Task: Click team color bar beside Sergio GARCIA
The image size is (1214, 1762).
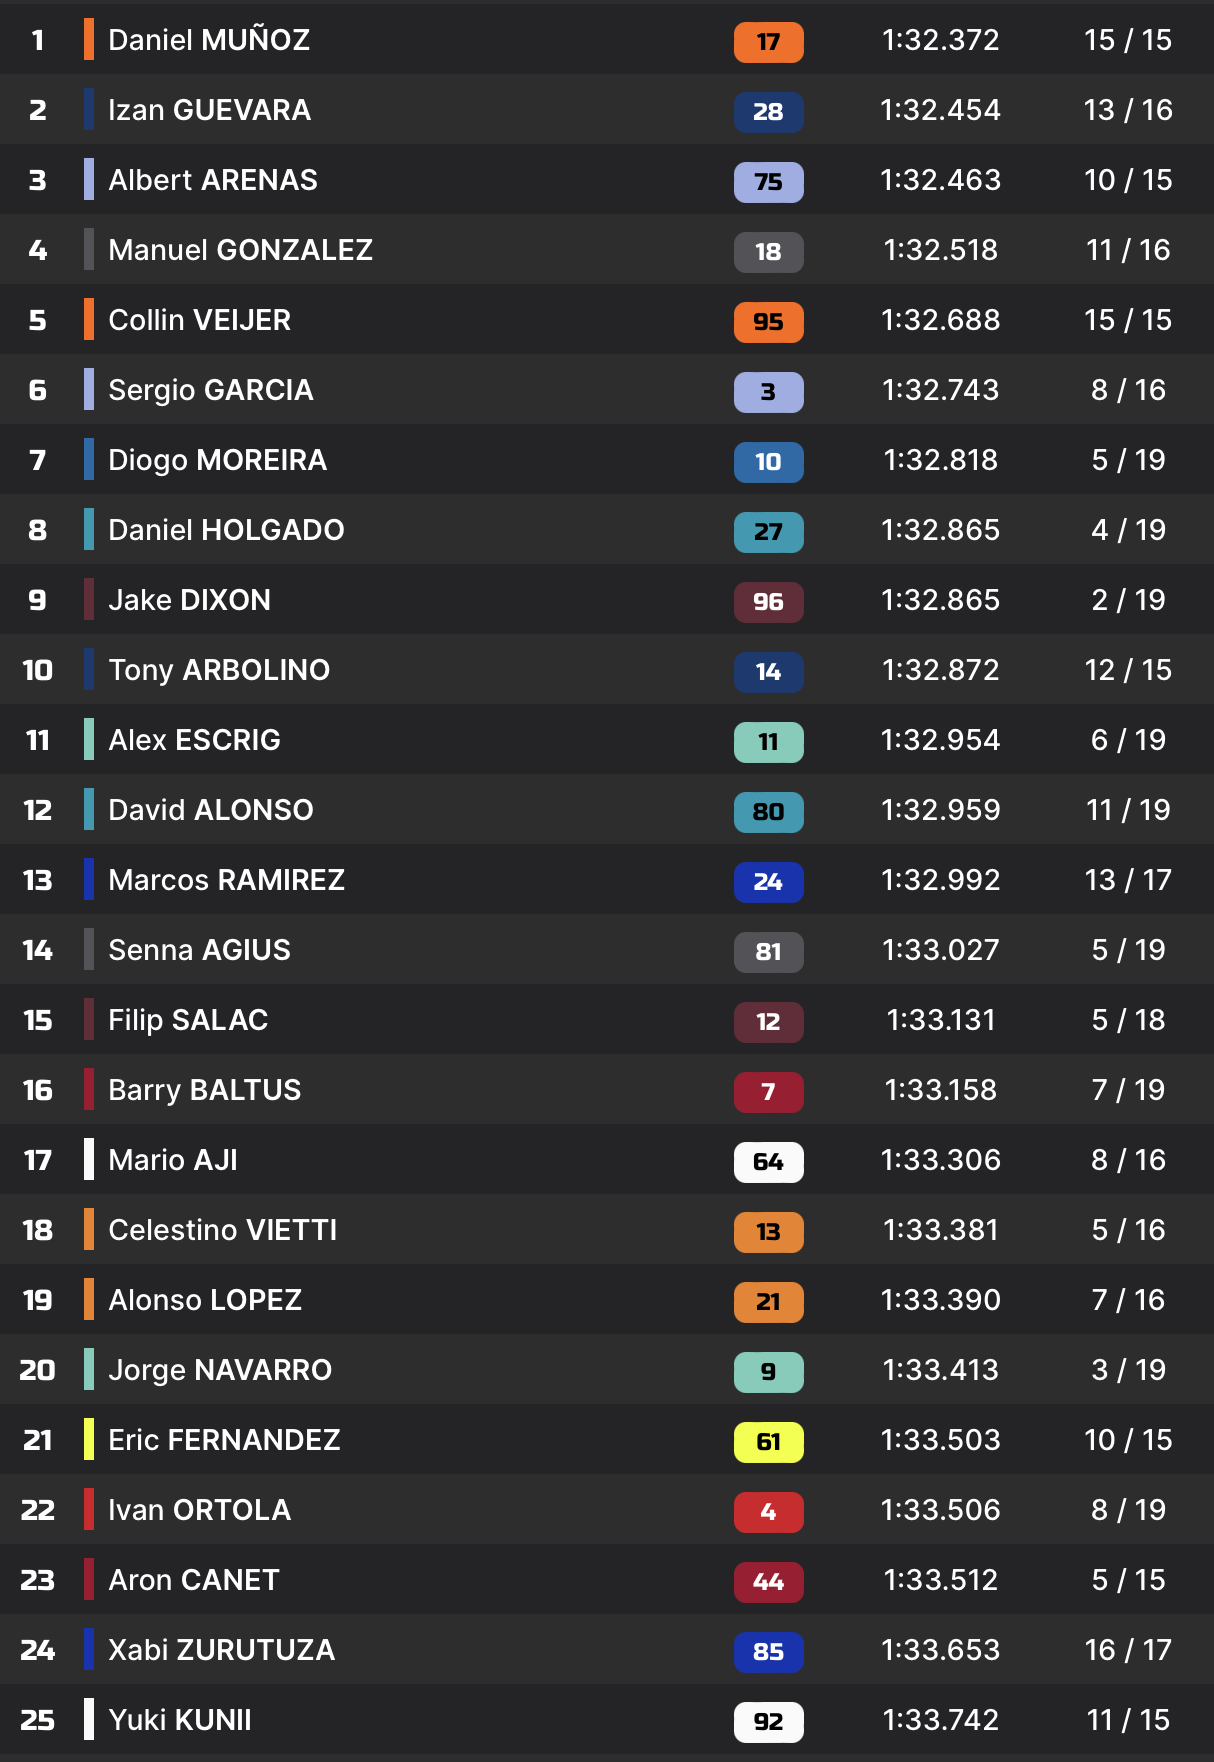Action: (x=89, y=390)
